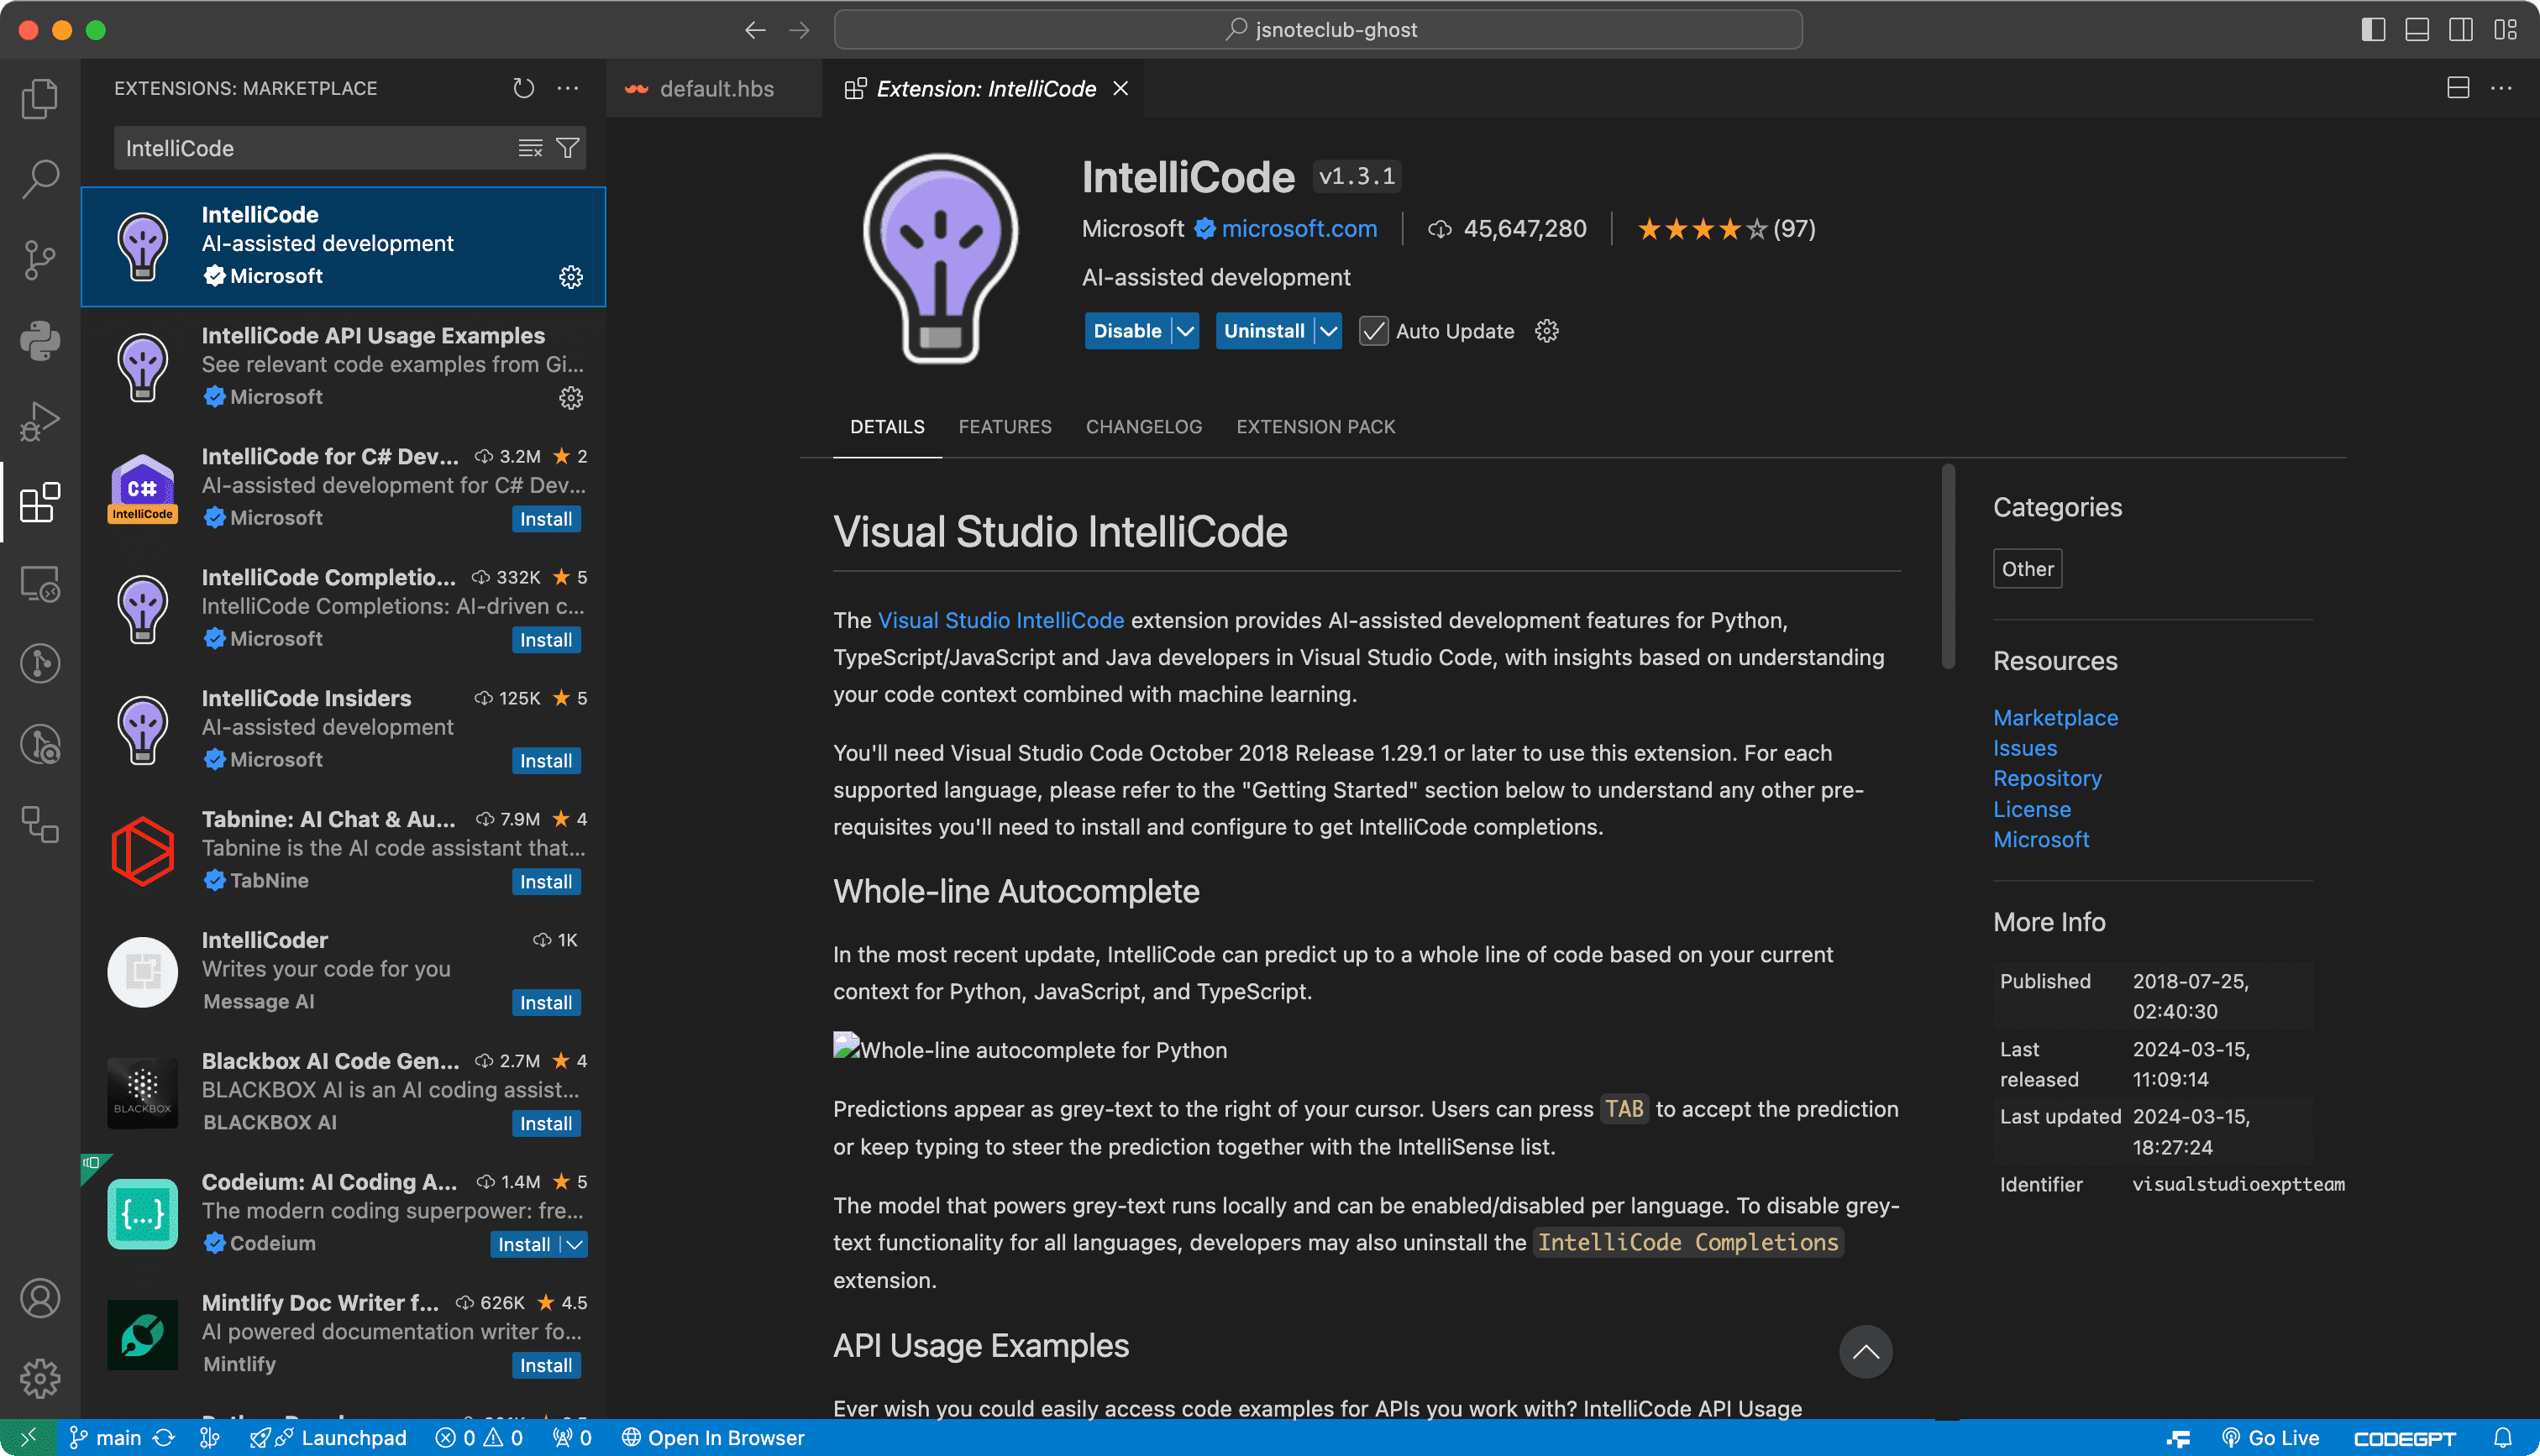
Task: Install IntelliCode for C# Dev Kit
Action: click(546, 519)
